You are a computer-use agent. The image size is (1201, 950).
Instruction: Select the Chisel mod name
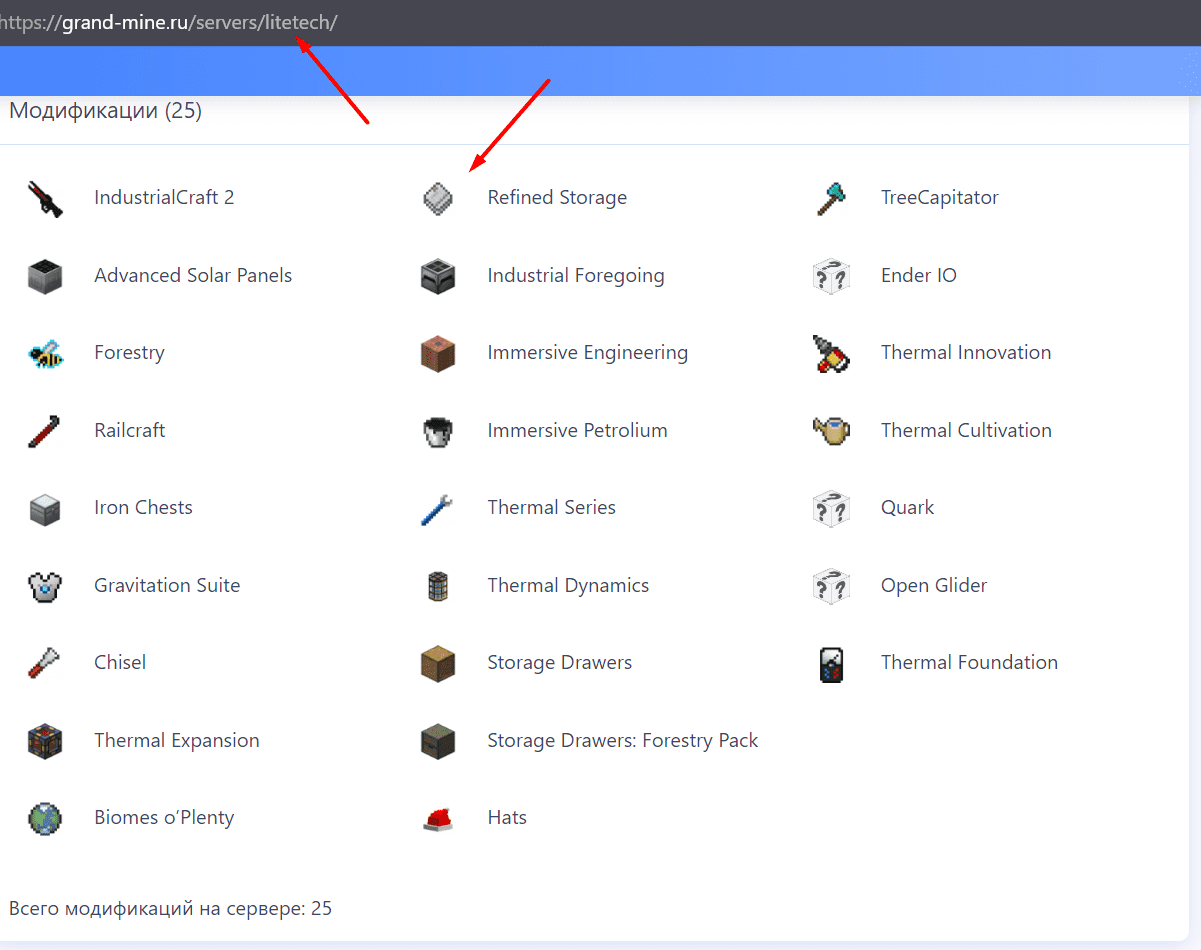coord(120,663)
